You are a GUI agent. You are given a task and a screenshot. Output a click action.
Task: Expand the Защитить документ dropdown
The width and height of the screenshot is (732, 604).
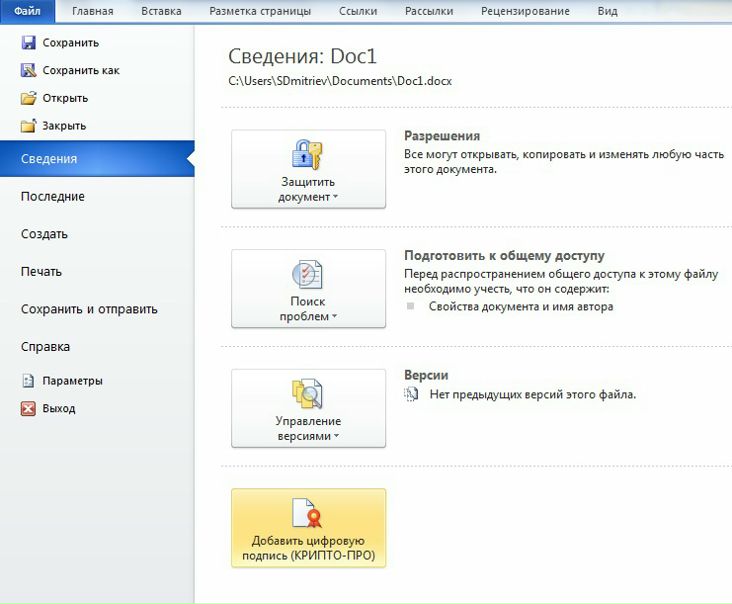click(308, 190)
